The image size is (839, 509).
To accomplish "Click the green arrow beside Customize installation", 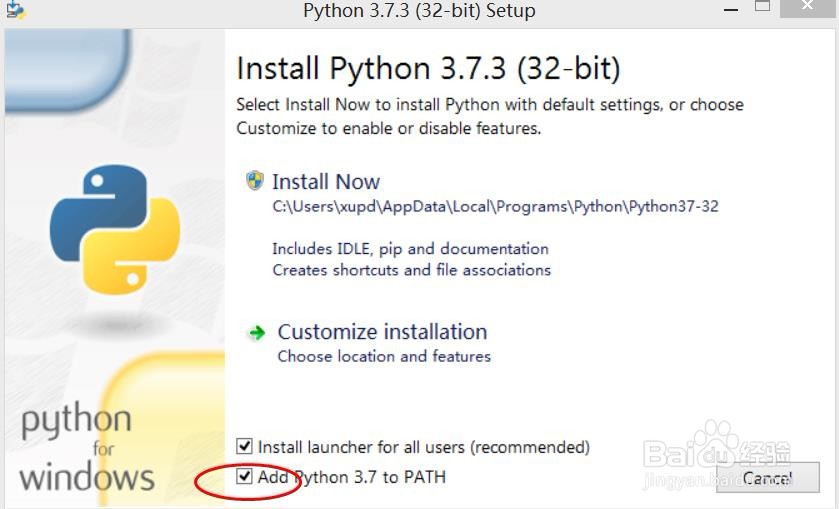I will coord(257,333).
